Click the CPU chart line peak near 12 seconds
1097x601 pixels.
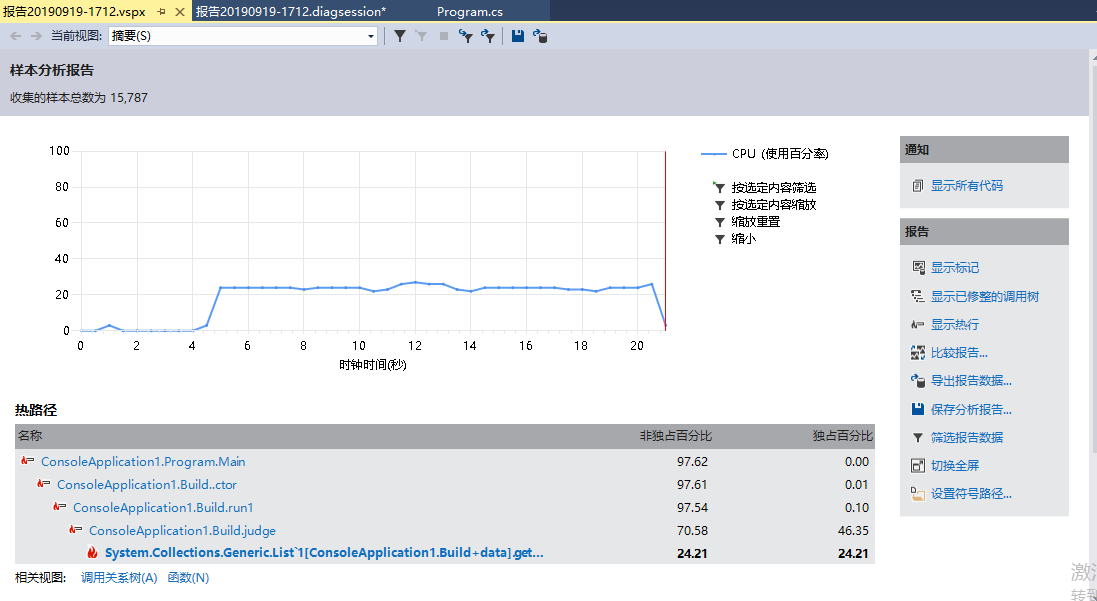click(x=416, y=282)
